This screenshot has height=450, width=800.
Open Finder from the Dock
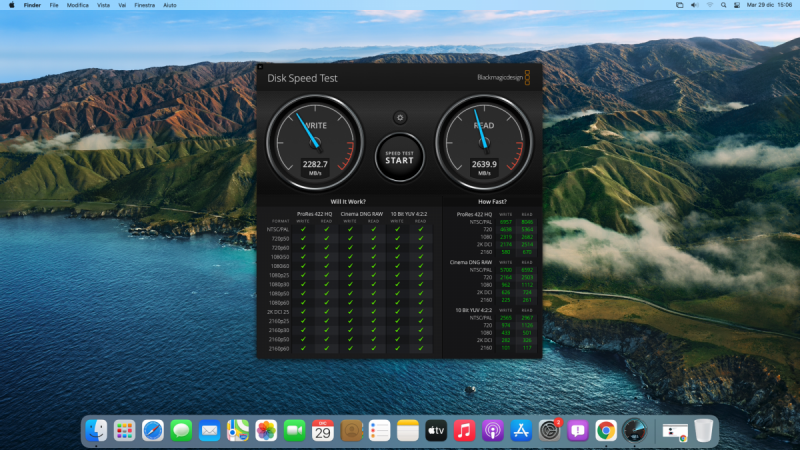point(96,431)
